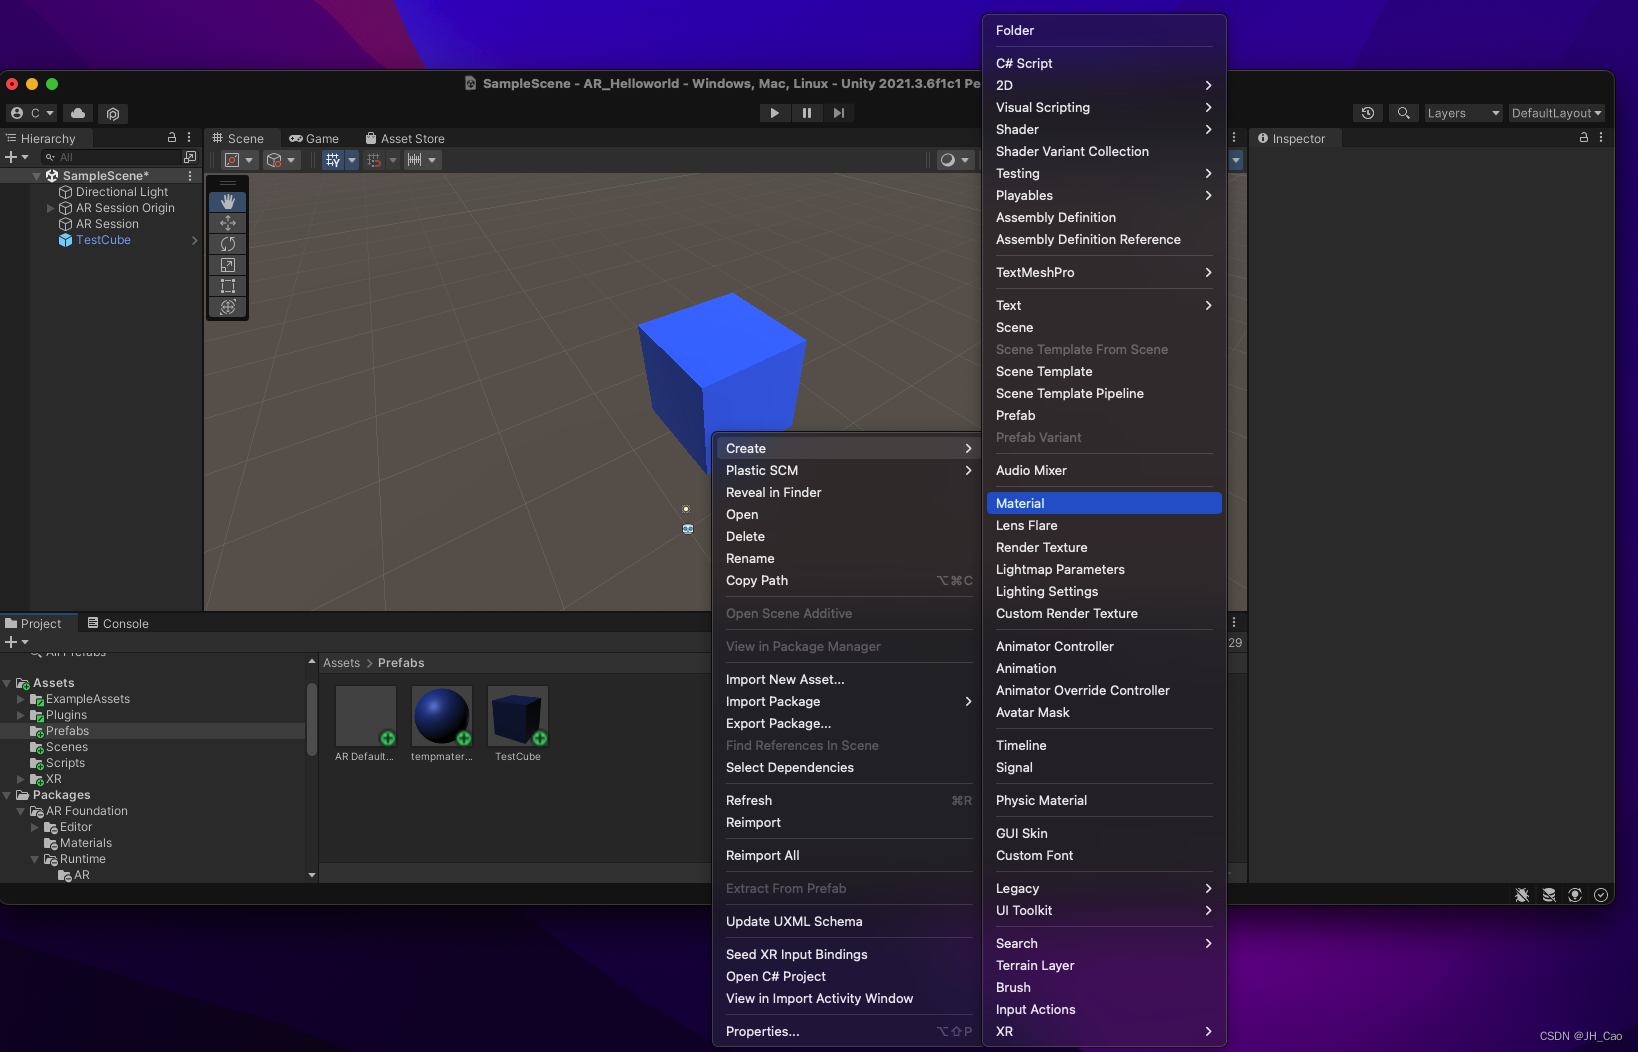This screenshot has width=1638, height=1052.
Task: Collapse the Packages folder tree
Action: click(7, 795)
